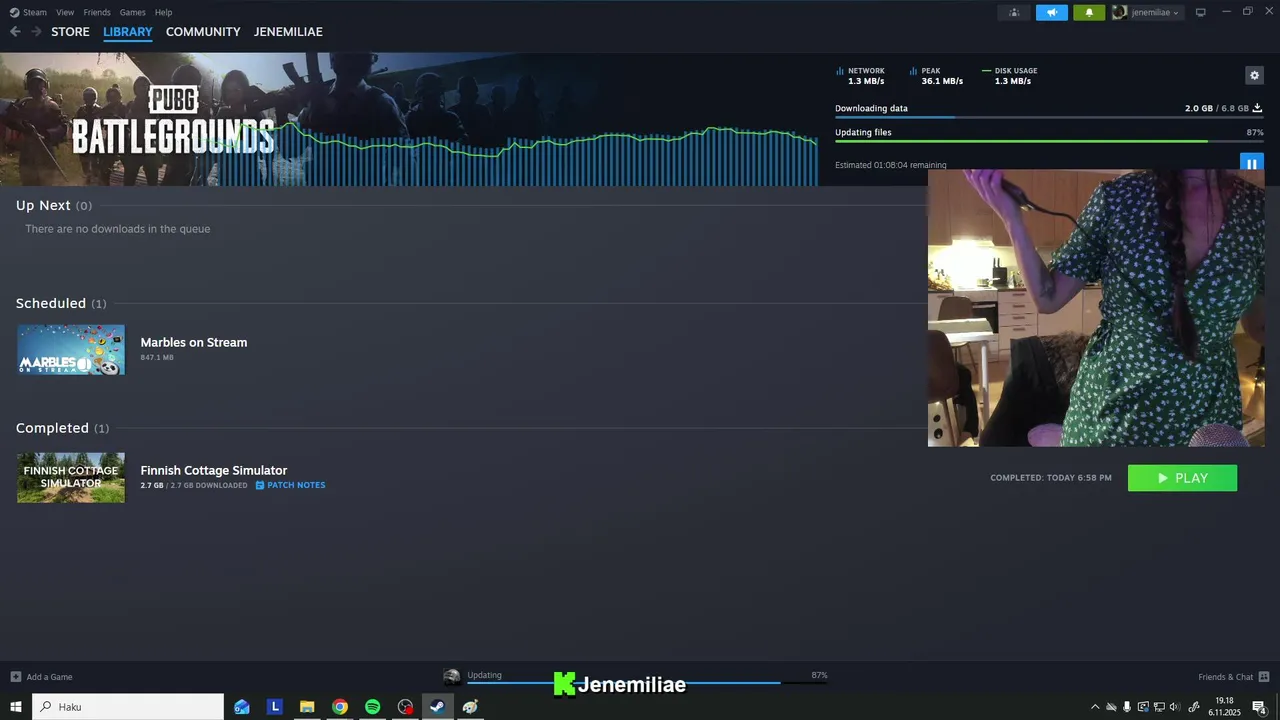The height and width of the screenshot is (720, 1280).
Task: Click the Updating files progress bar
Action: click(x=1049, y=141)
